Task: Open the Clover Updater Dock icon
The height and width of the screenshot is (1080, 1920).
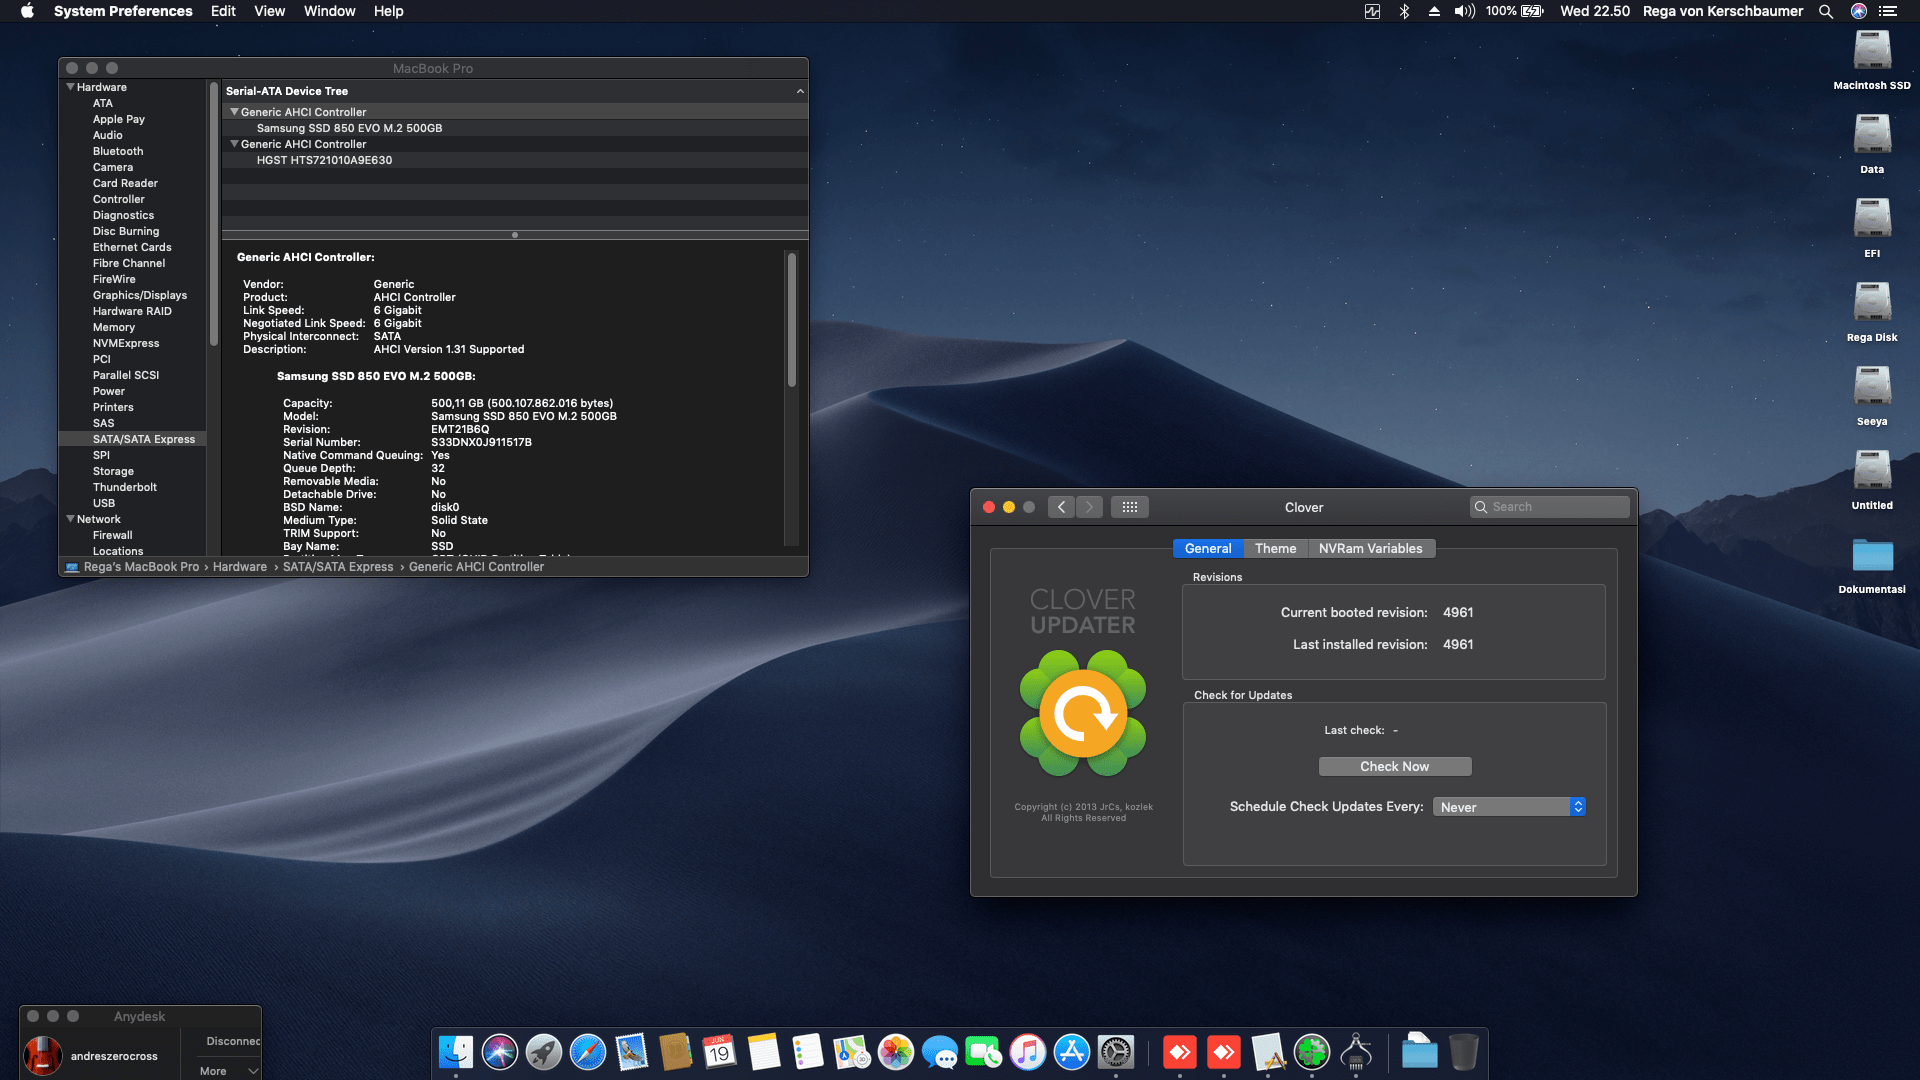Action: (x=1312, y=1052)
